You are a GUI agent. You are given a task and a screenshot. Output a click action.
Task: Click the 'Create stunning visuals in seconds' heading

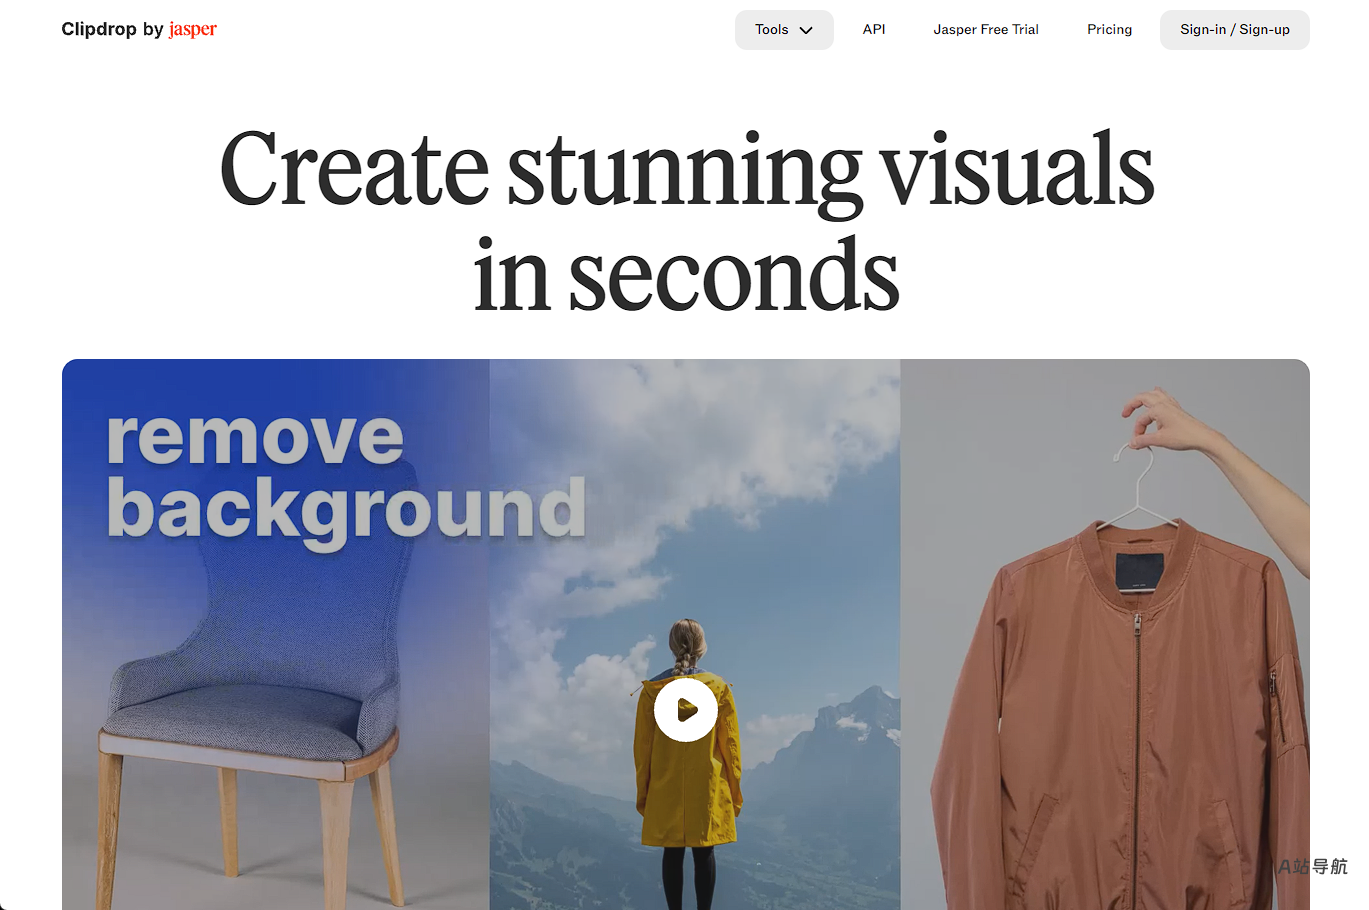686,220
